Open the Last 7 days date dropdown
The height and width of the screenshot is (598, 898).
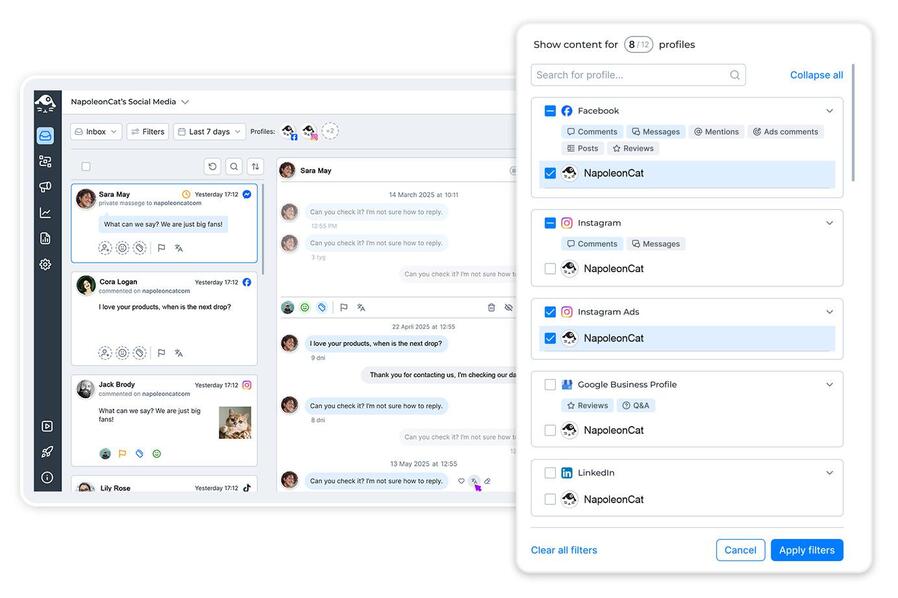click(x=210, y=132)
